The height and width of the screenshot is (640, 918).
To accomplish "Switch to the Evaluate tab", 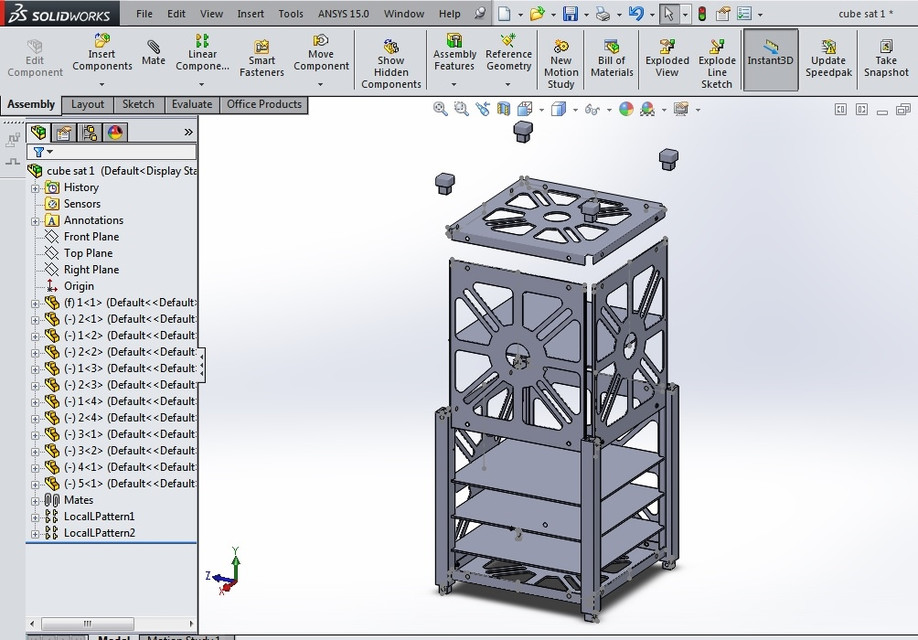I will coord(191,104).
